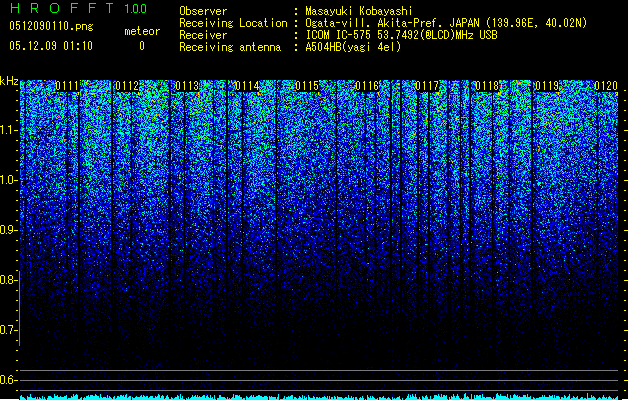Click the 'meteor' count label
629x400 pixels.
point(142,31)
